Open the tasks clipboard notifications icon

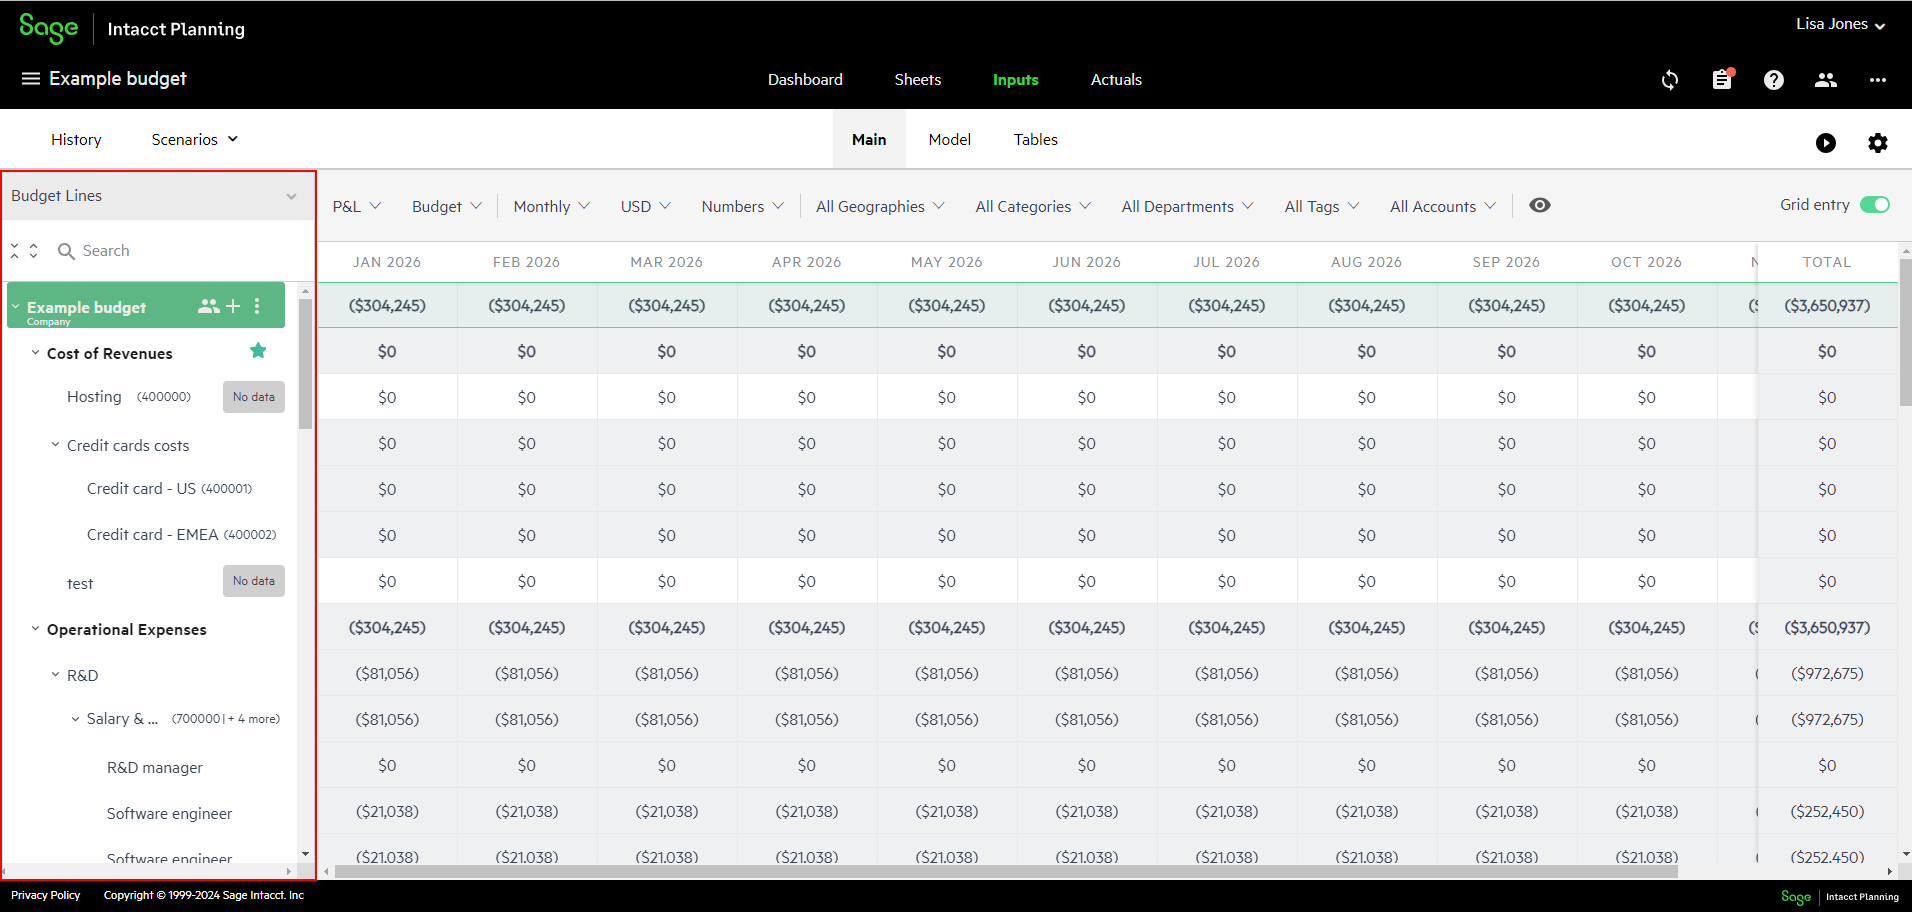tap(1722, 80)
